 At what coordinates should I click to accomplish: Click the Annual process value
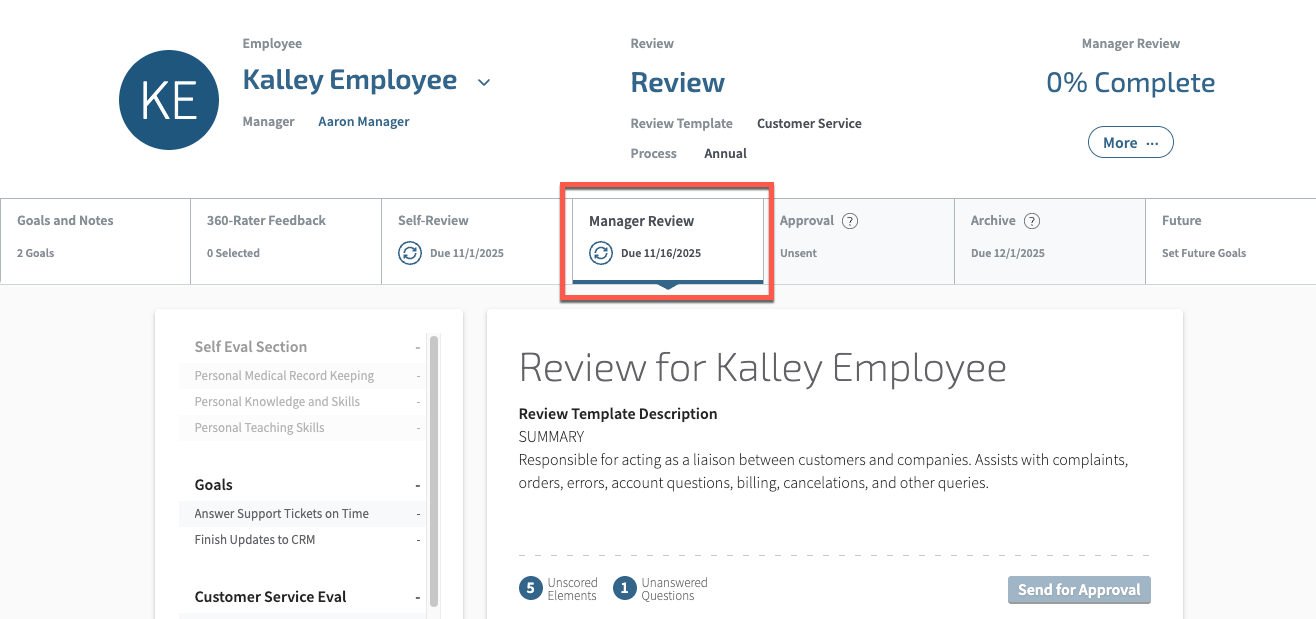point(726,154)
